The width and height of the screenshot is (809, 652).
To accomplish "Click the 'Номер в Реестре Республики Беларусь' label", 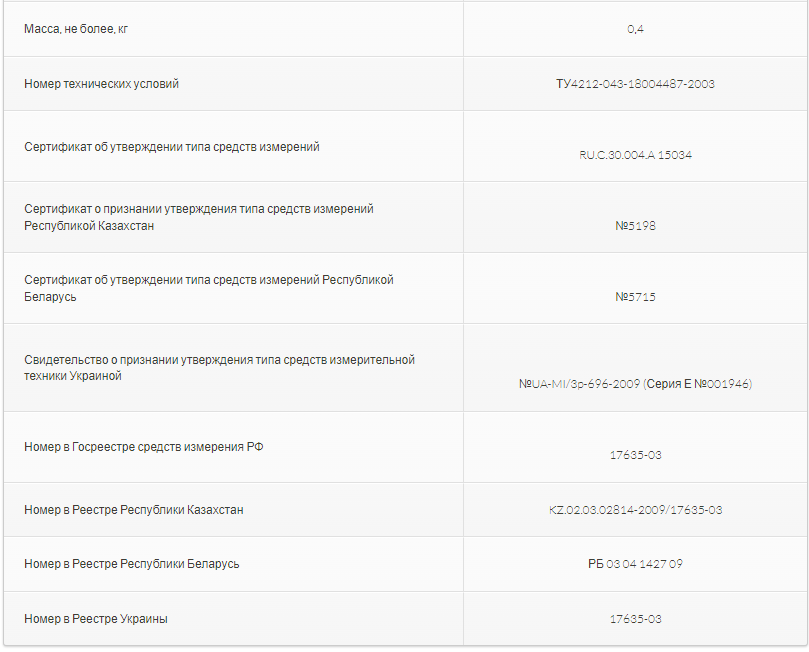I will [x=132, y=564].
